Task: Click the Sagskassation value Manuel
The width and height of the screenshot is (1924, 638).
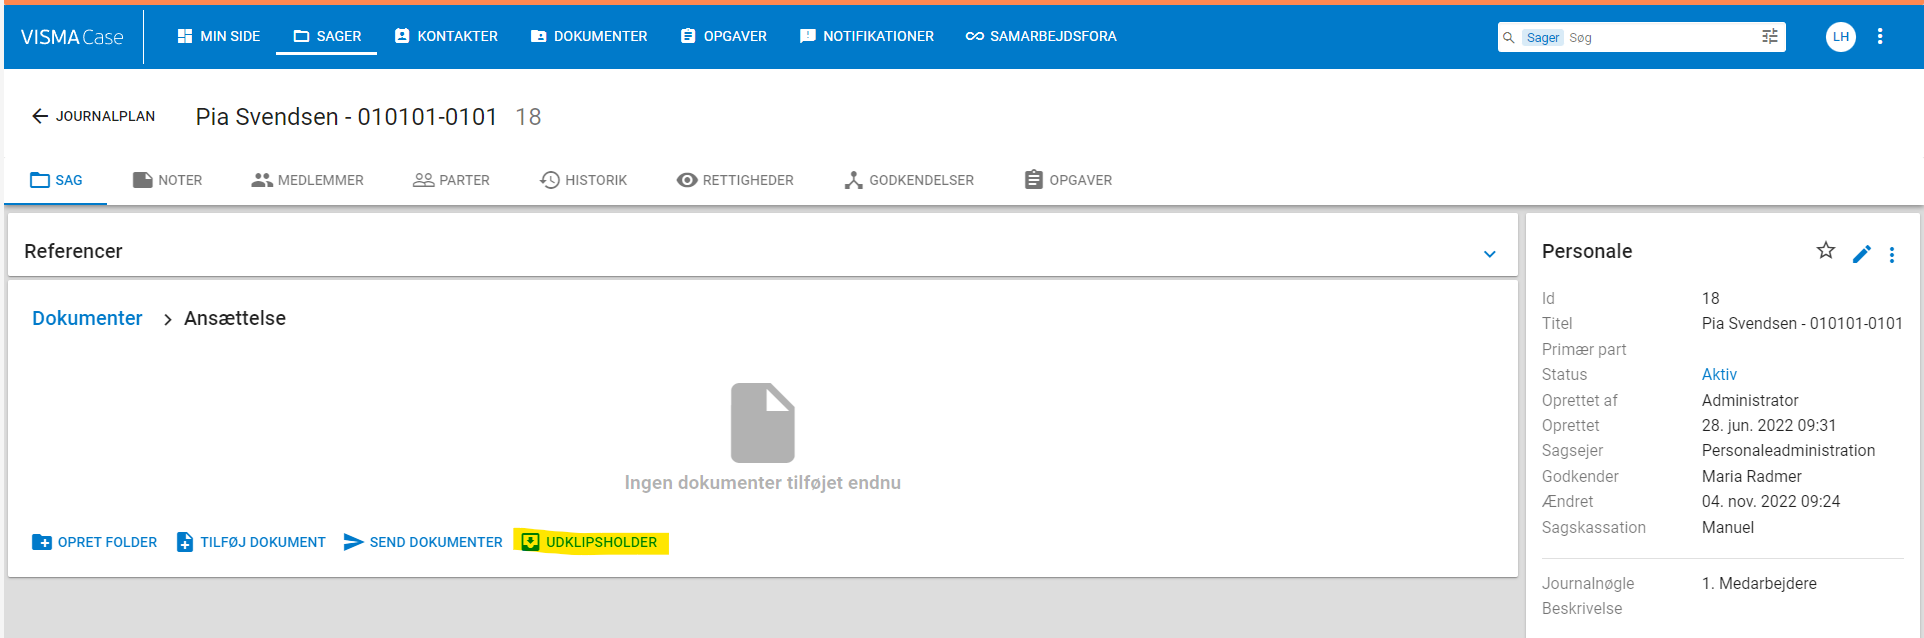Action: click(x=1728, y=527)
